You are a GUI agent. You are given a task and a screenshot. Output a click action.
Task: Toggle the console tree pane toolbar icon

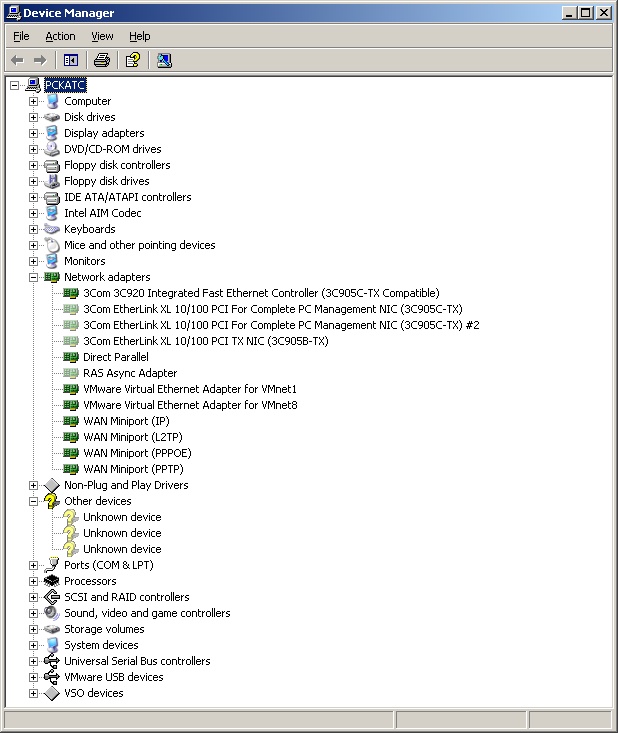click(x=71, y=60)
